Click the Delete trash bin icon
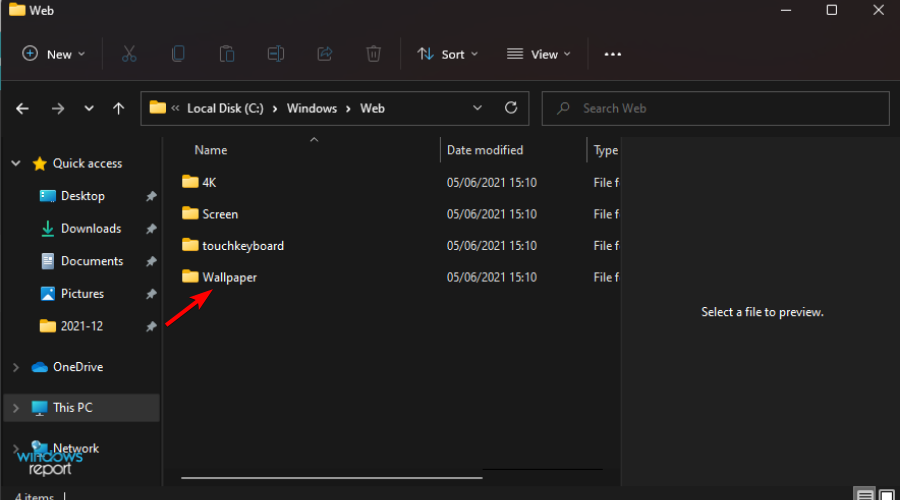The width and height of the screenshot is (900, 500). coord(374,54)
